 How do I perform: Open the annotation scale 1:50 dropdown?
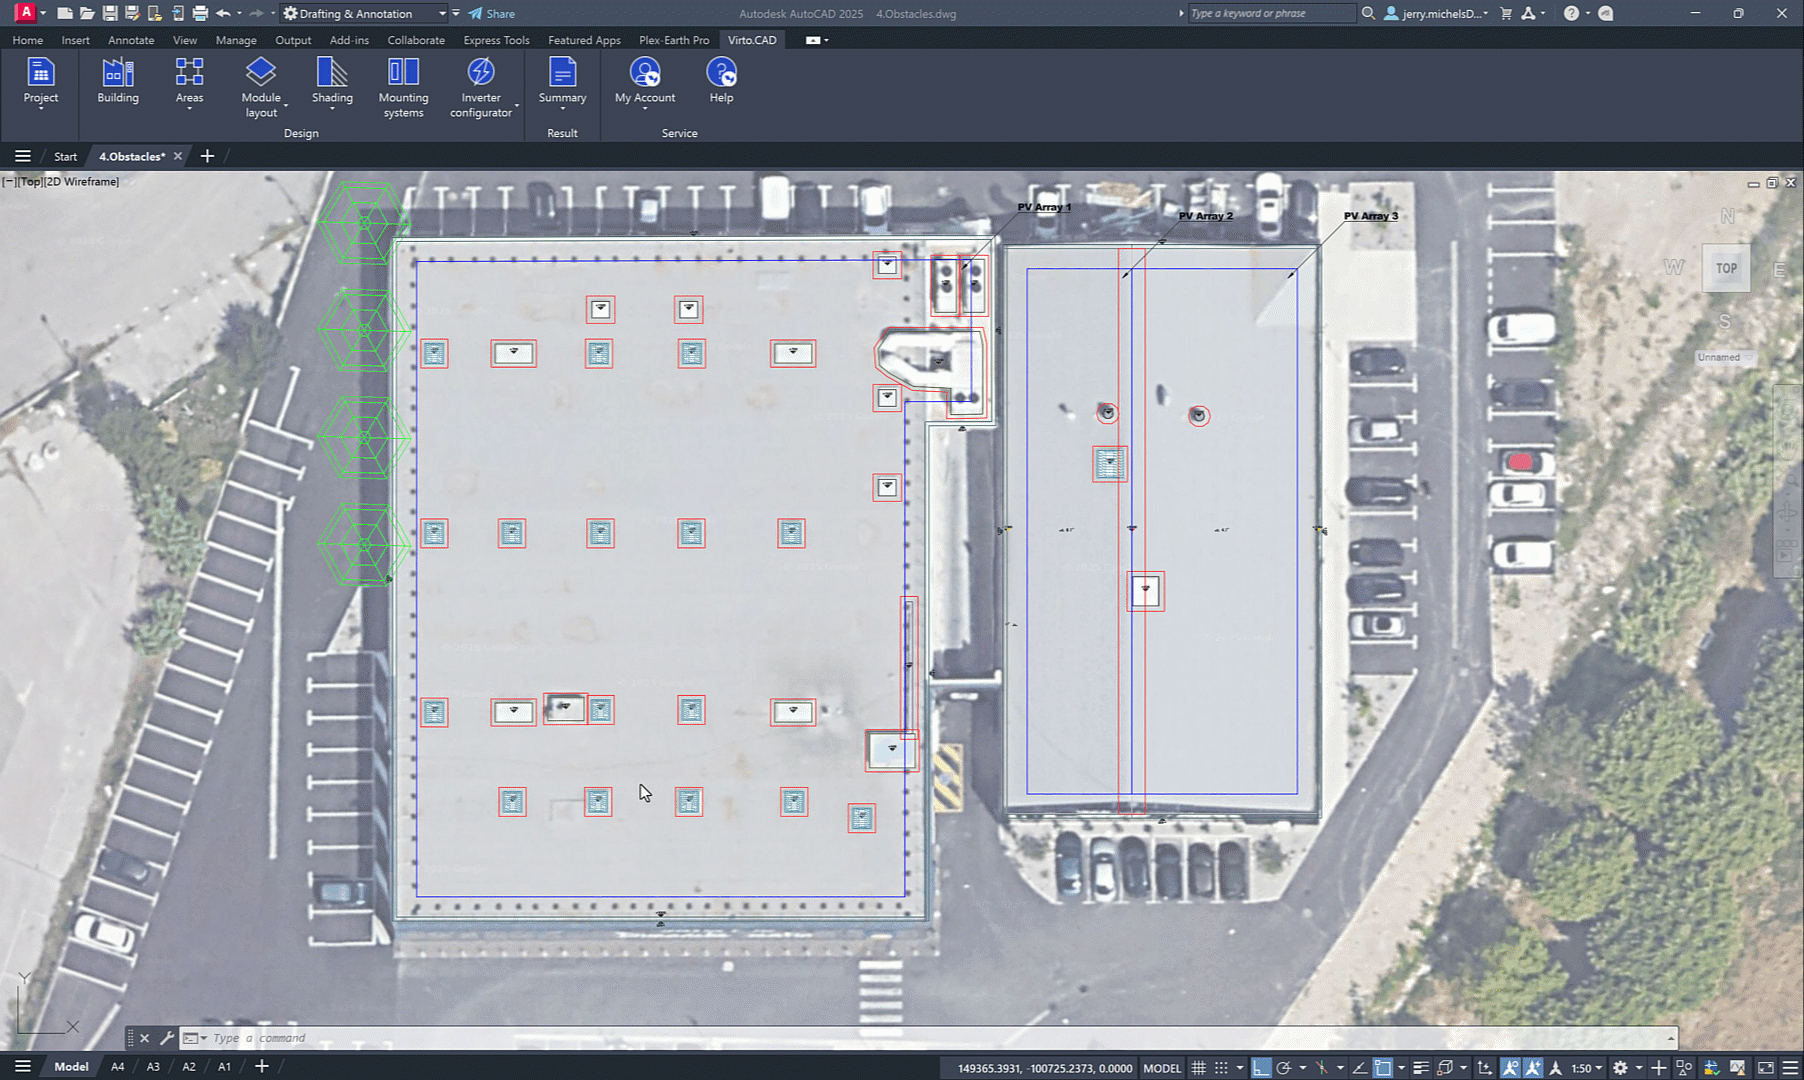1587,1067
